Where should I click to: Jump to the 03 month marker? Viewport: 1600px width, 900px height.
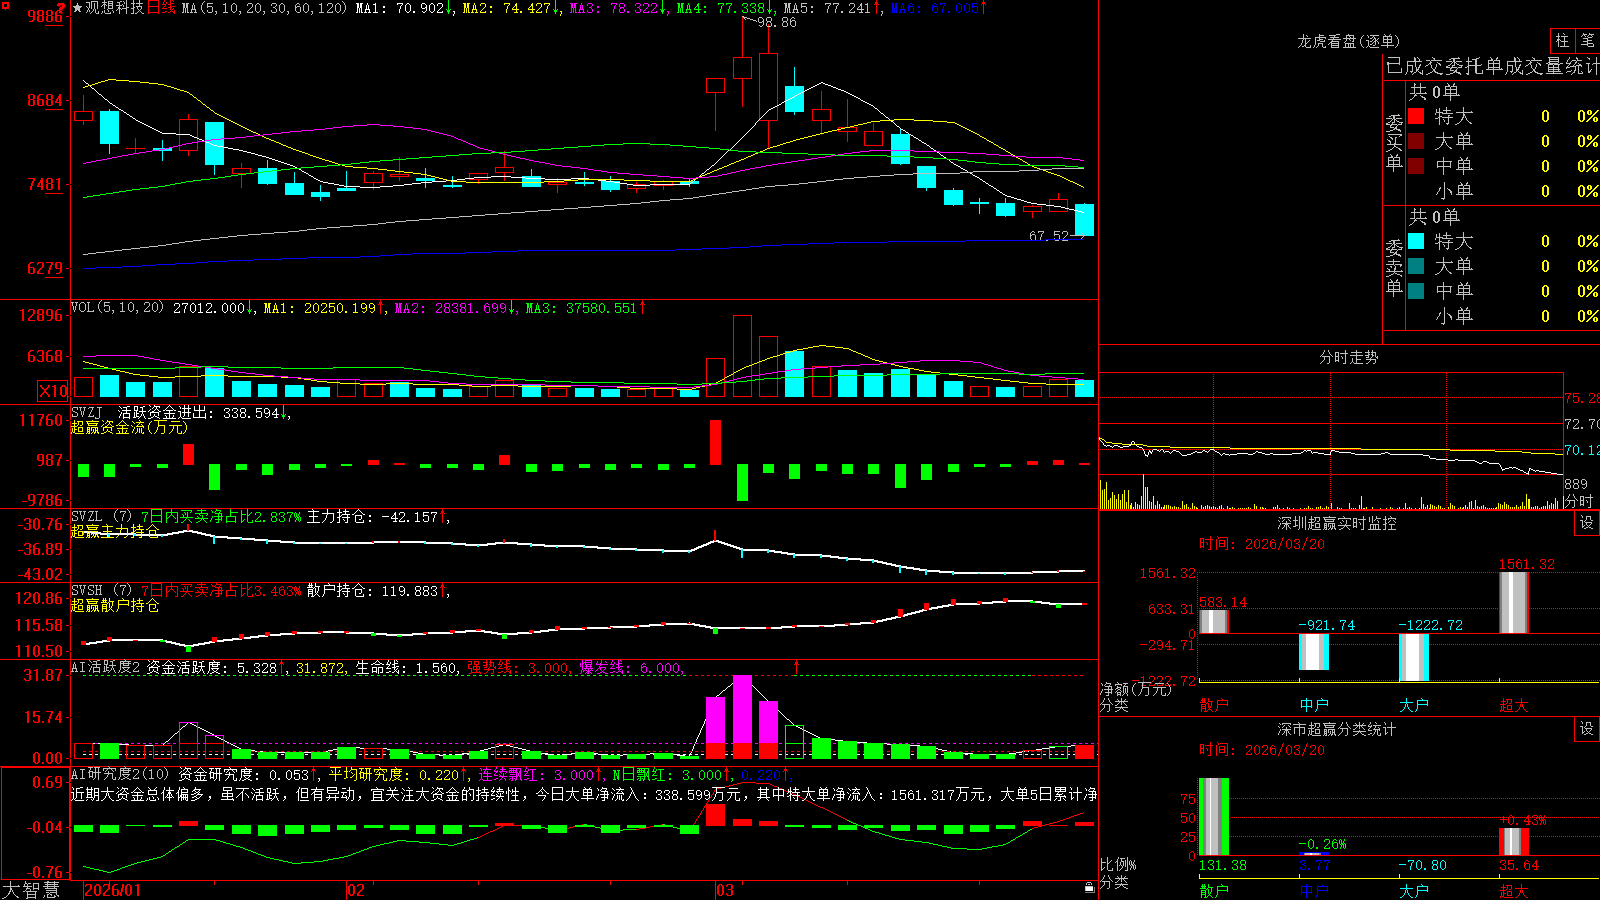(725, 890)
